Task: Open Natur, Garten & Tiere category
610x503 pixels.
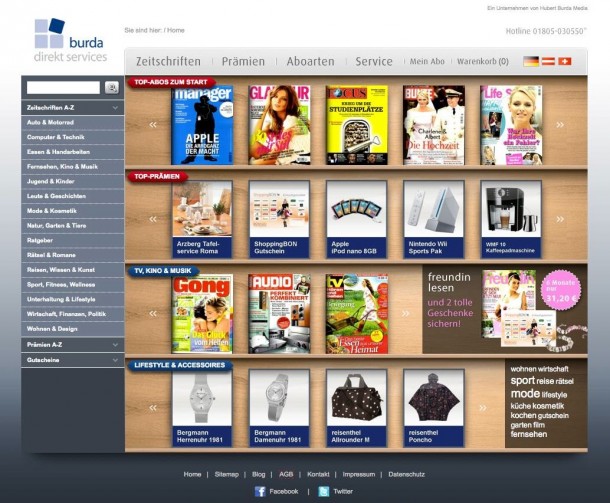Action: click(73, 226)
